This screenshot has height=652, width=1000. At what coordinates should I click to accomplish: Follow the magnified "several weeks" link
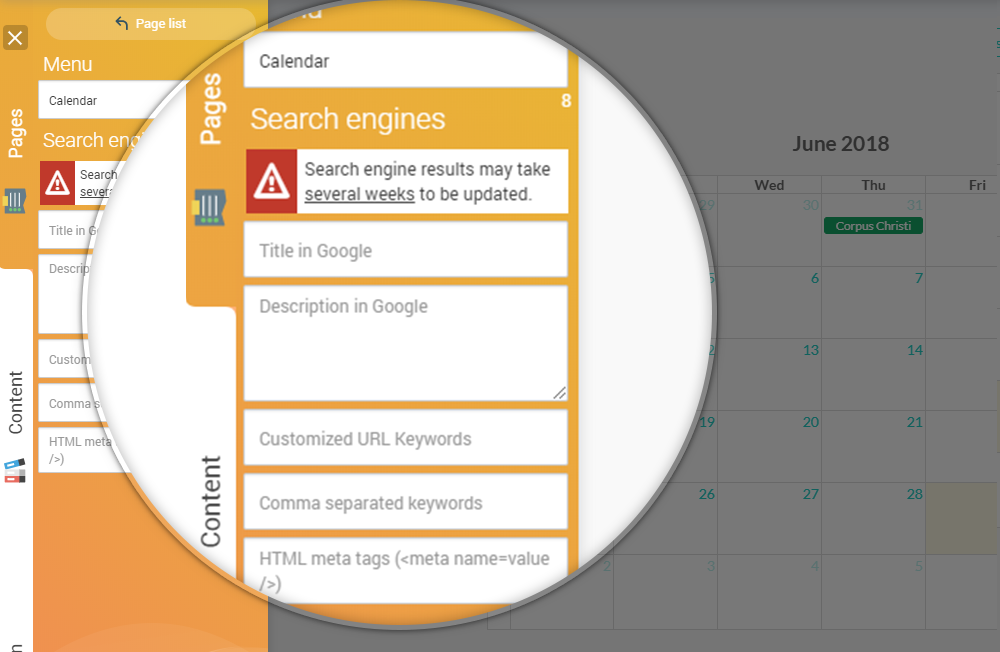[x=359, y=194]
